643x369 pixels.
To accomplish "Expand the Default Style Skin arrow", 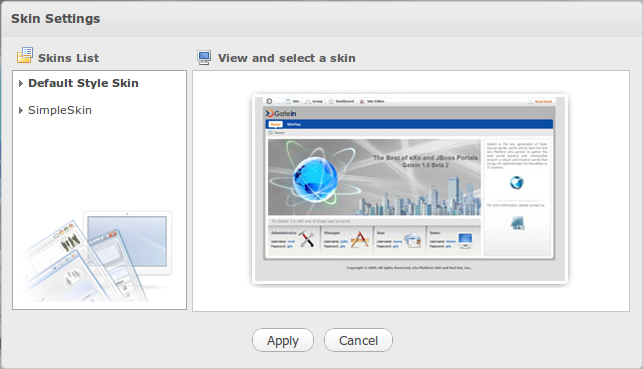I will 21,83.
